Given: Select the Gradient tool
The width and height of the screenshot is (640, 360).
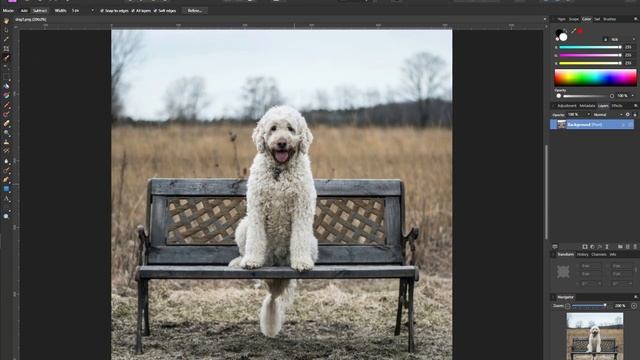Looking at the screenshot, I should (6, 95).
